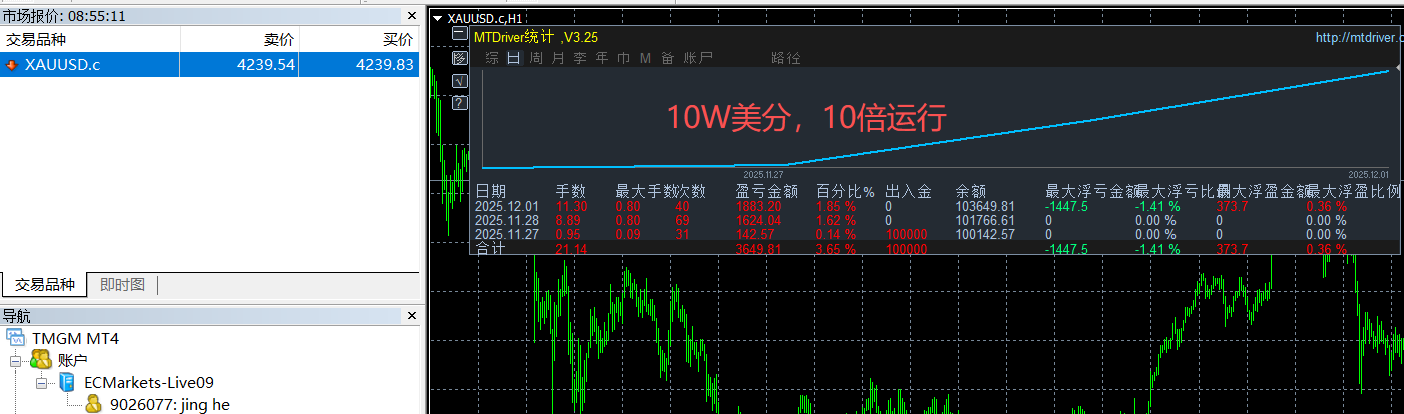
Task: Close the 导航 Navigator panel
Action: point(411,316)
